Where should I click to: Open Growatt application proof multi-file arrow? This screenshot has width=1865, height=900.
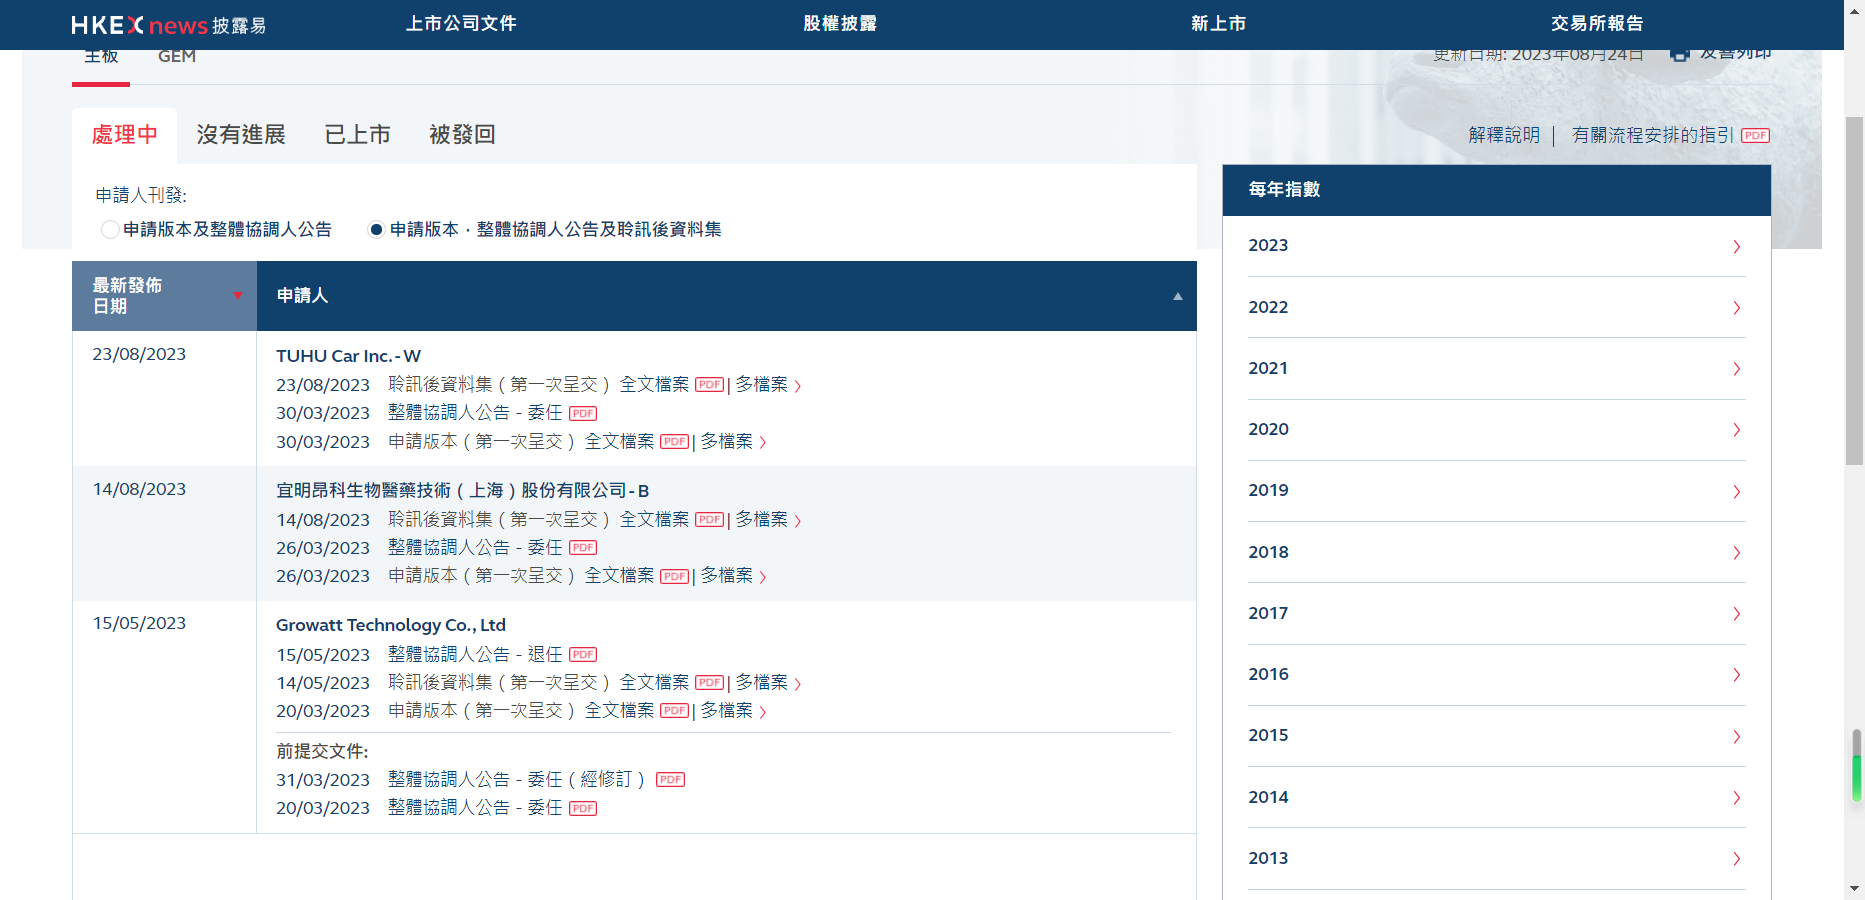[x=762, y=712]
